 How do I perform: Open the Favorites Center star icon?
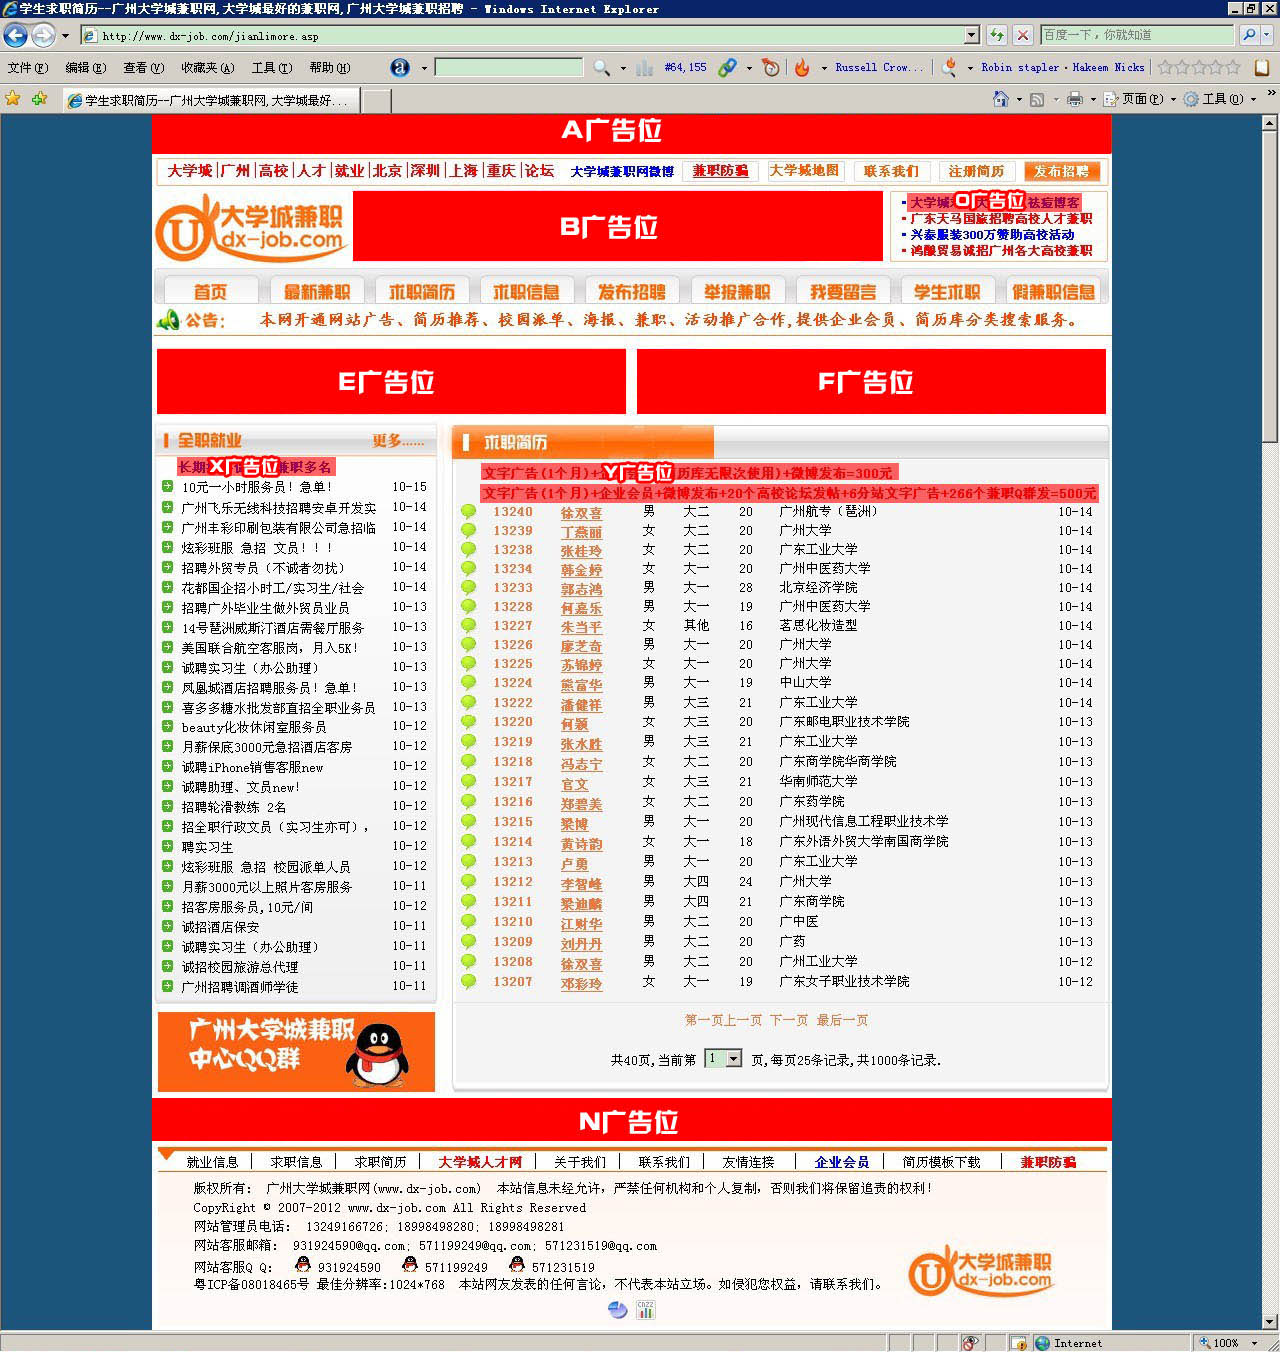pos(13,99)
